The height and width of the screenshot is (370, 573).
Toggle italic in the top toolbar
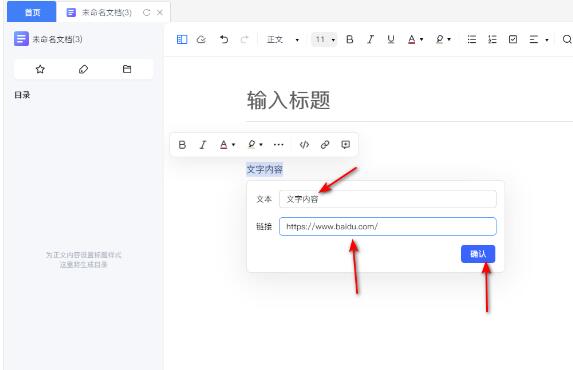pos(371,39)
